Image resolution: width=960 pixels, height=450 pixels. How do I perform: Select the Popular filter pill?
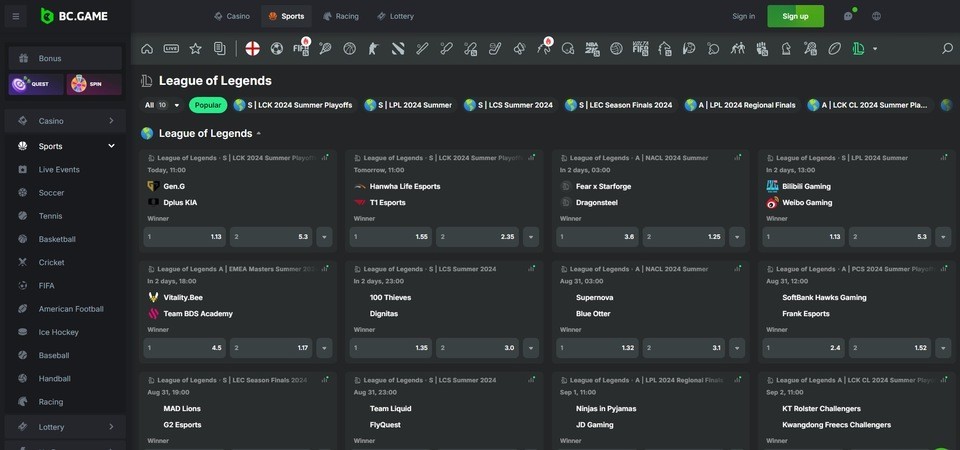[x=208, y=105]
